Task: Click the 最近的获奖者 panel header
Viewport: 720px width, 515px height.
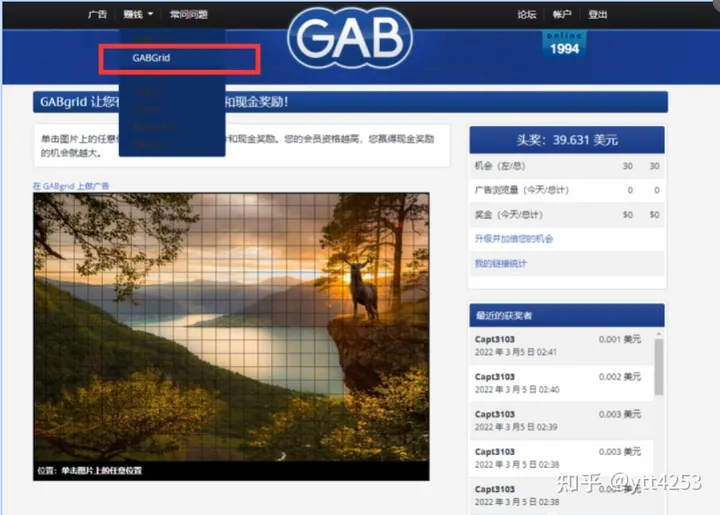Action: point(567,315)
